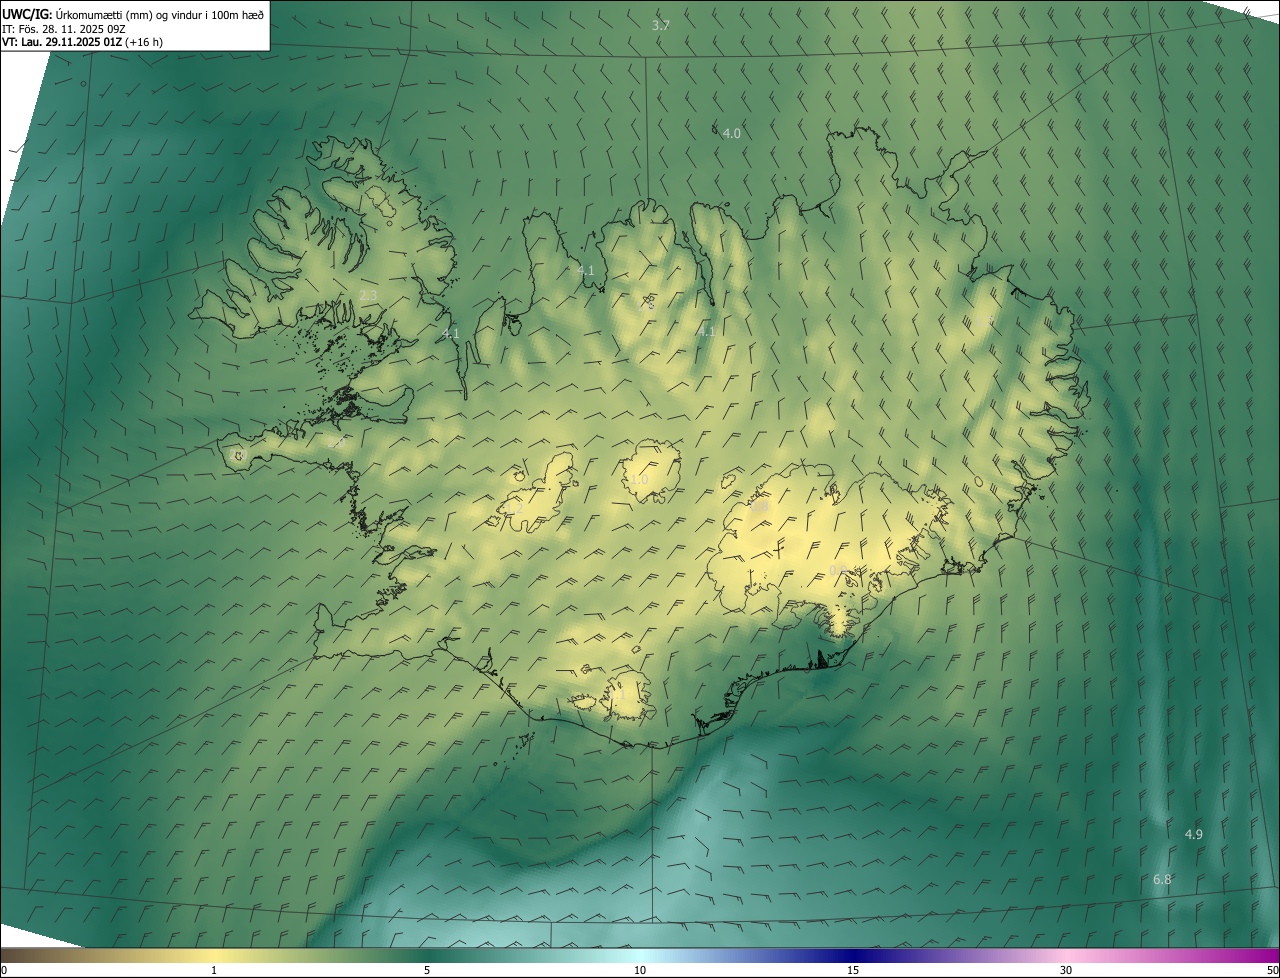The image size is (1280, 978).
Task: Click the 2.3 value in the Westfjords
Action: (368, 295)
